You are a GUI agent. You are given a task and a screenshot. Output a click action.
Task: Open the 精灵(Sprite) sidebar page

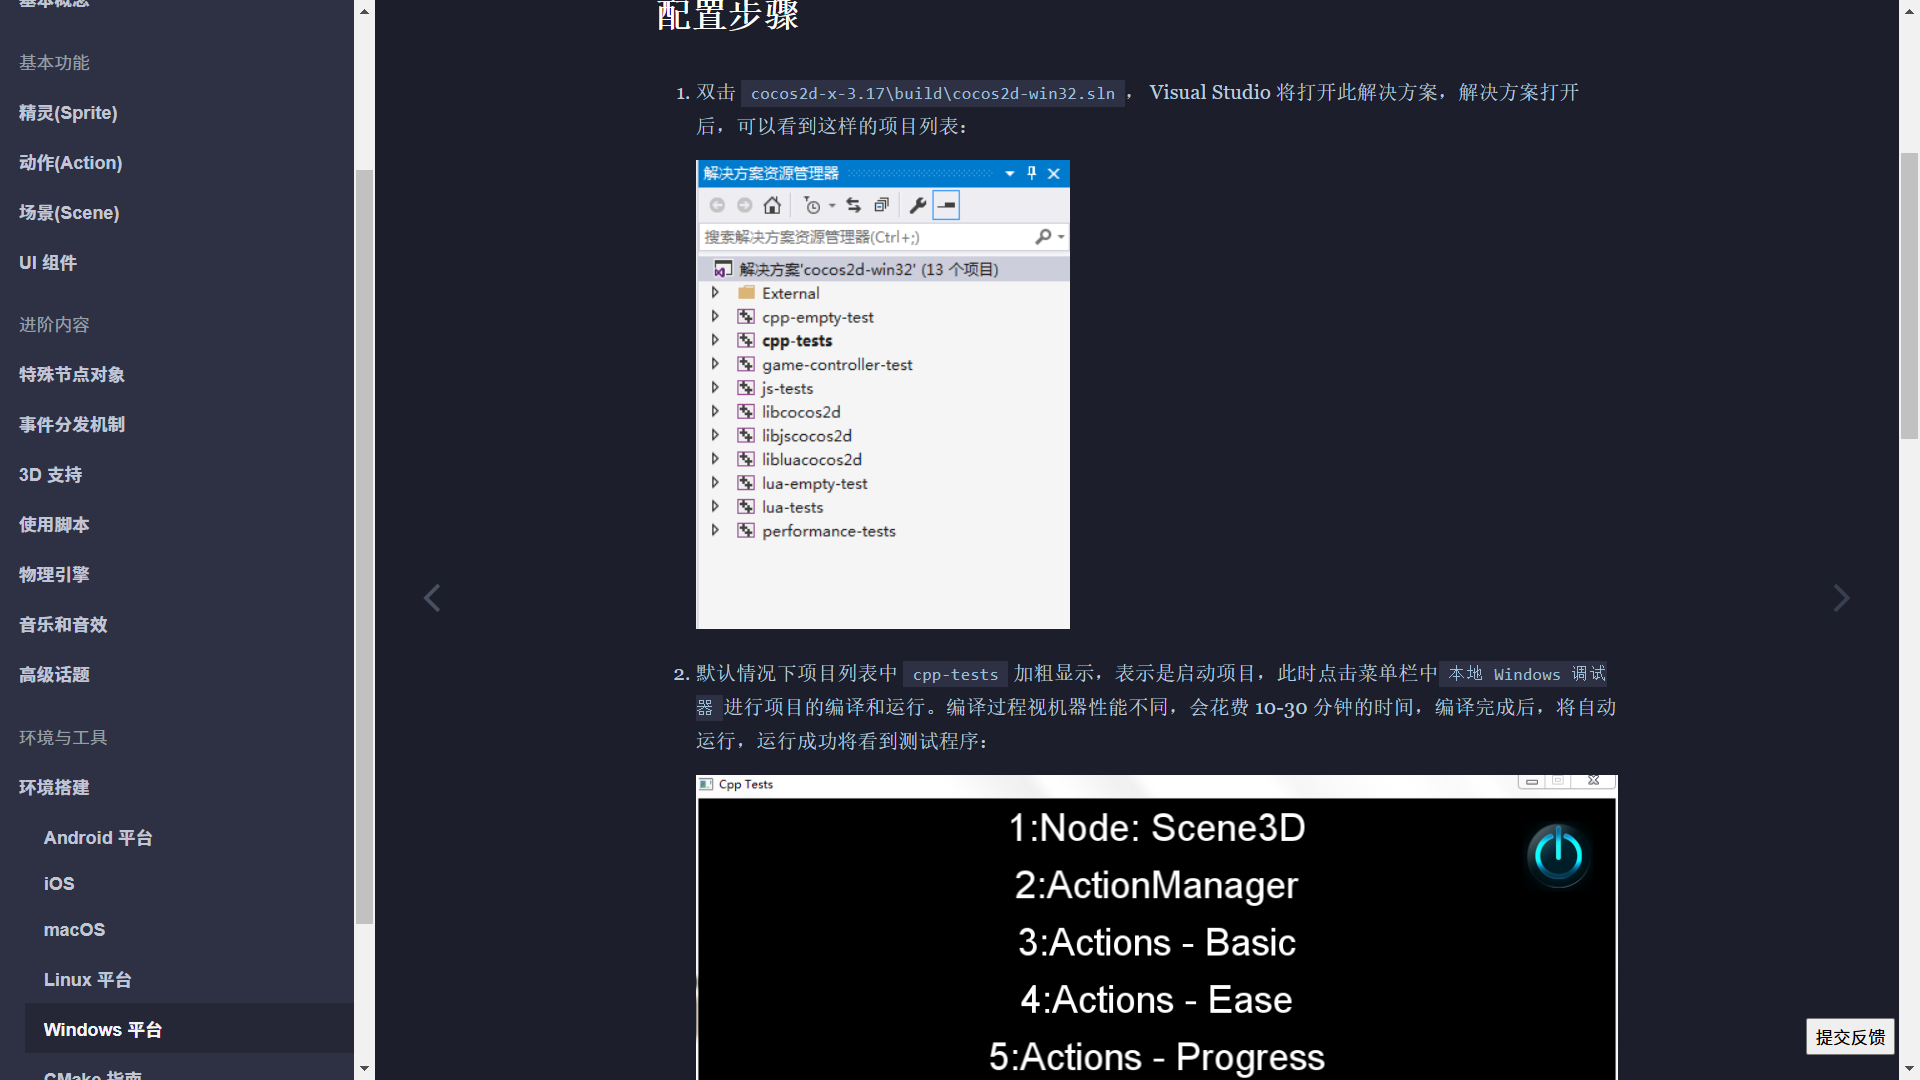point(68,113)
